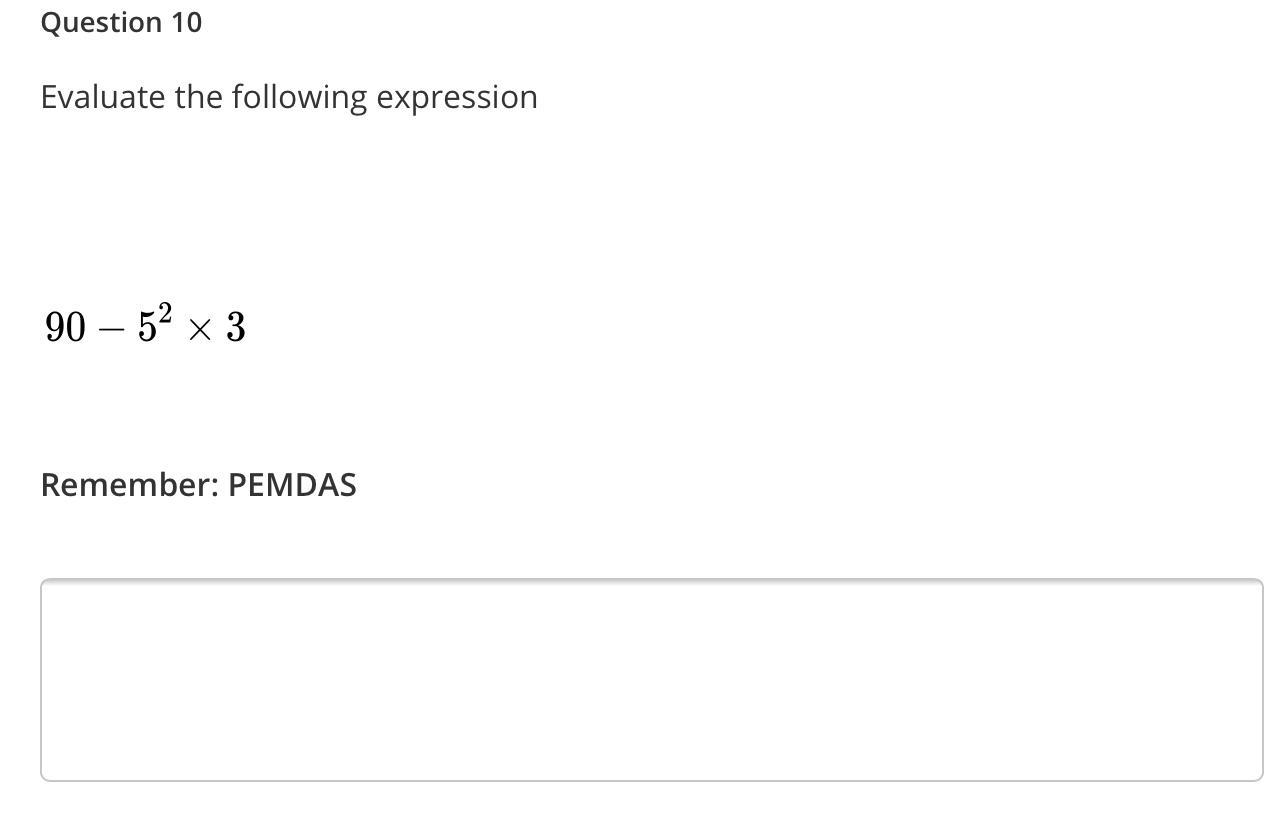1288x817 pixels.
Task: Click the exponent 2 above the 5
Action: 165,314
